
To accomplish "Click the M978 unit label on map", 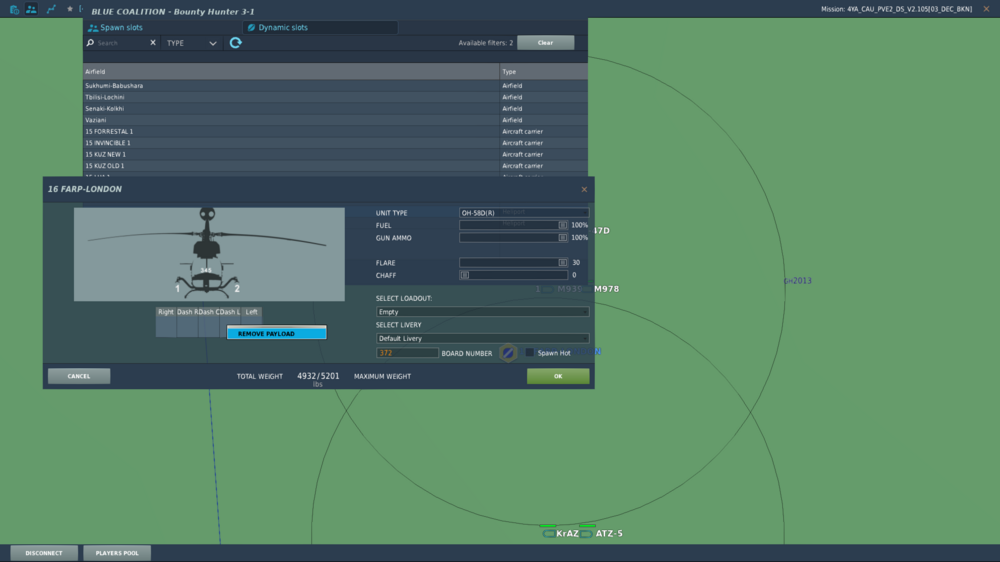I will coord(607,289).
